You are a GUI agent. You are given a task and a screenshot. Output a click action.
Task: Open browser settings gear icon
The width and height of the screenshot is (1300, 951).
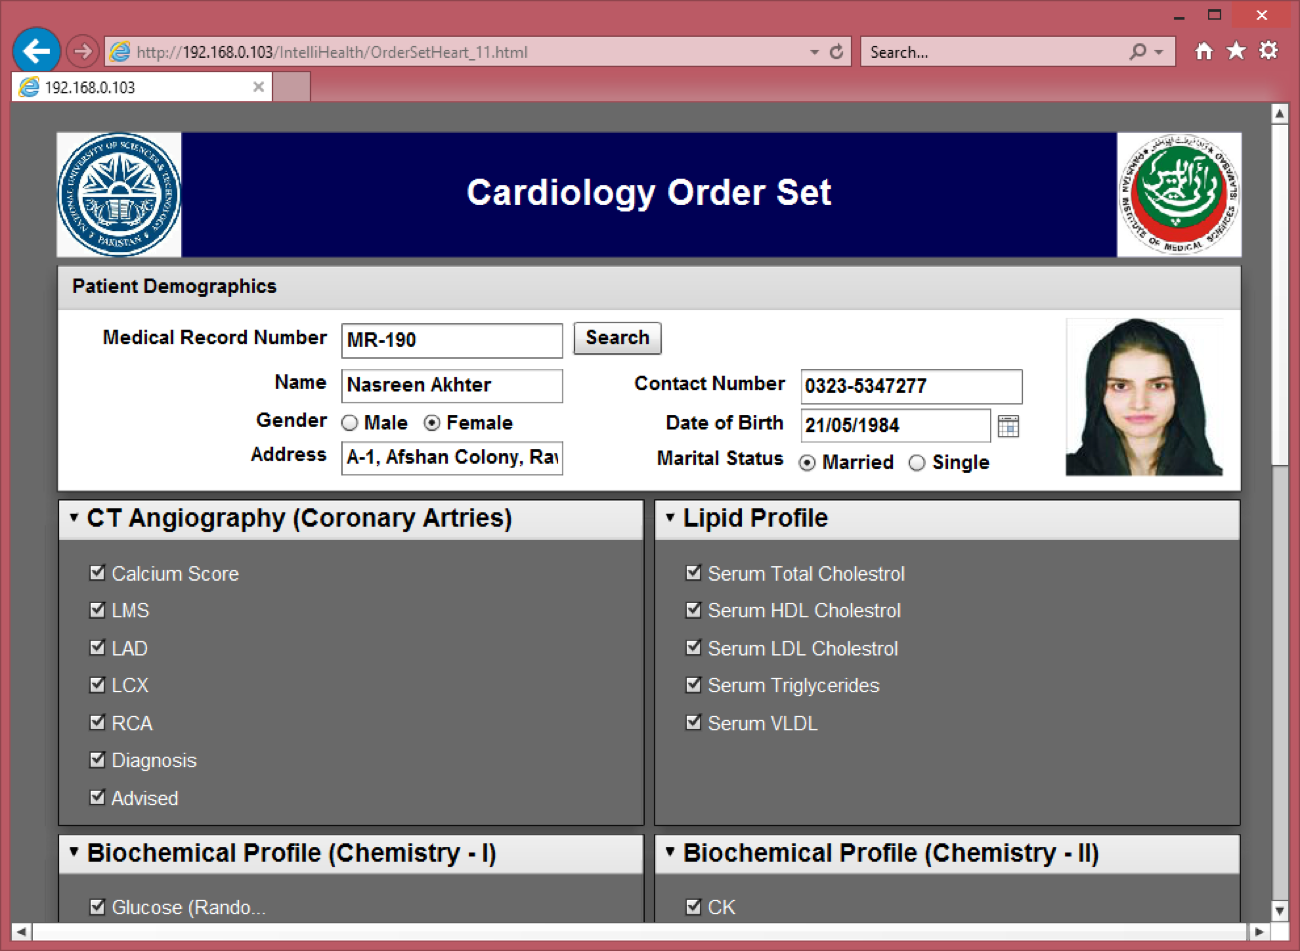(1268, 51)
